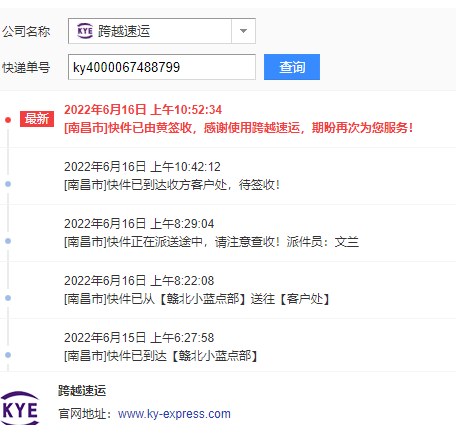The height and width of the screenshot is (425, 456).
Task: Select the 8:22:08 timeline dot marker
Action: pyautogui.click(x=8, y=298)
